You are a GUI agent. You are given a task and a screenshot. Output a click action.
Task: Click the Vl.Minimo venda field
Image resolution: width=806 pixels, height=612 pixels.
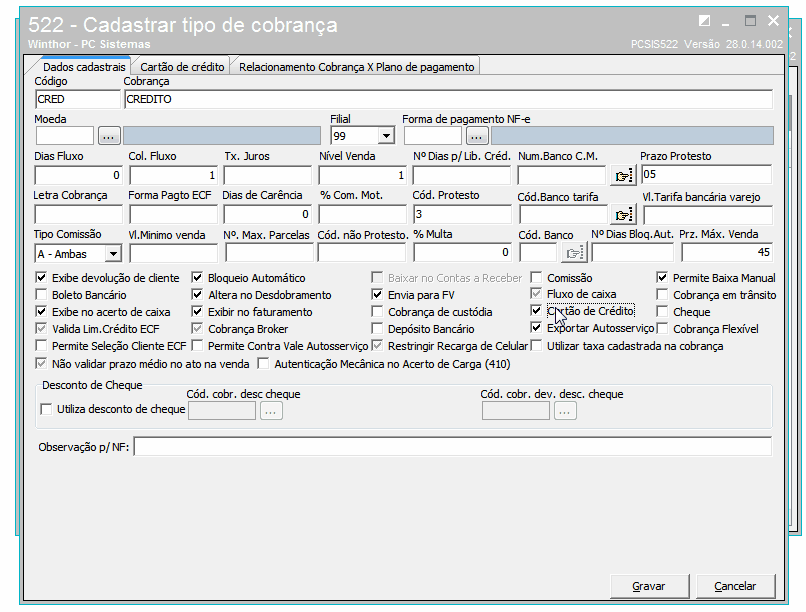[174, 253]
